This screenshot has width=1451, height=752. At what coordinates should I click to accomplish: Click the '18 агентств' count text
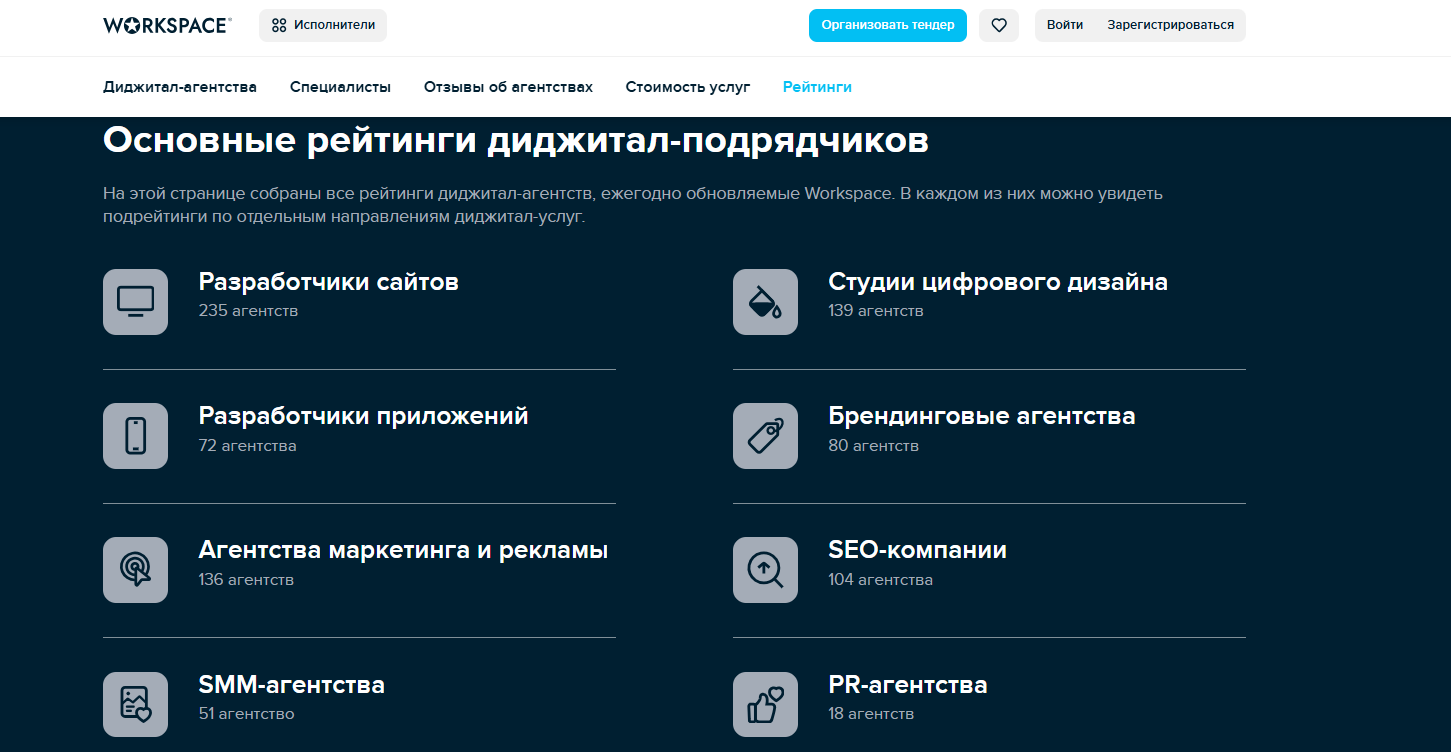pyautogui.click(x=871, y=714)
